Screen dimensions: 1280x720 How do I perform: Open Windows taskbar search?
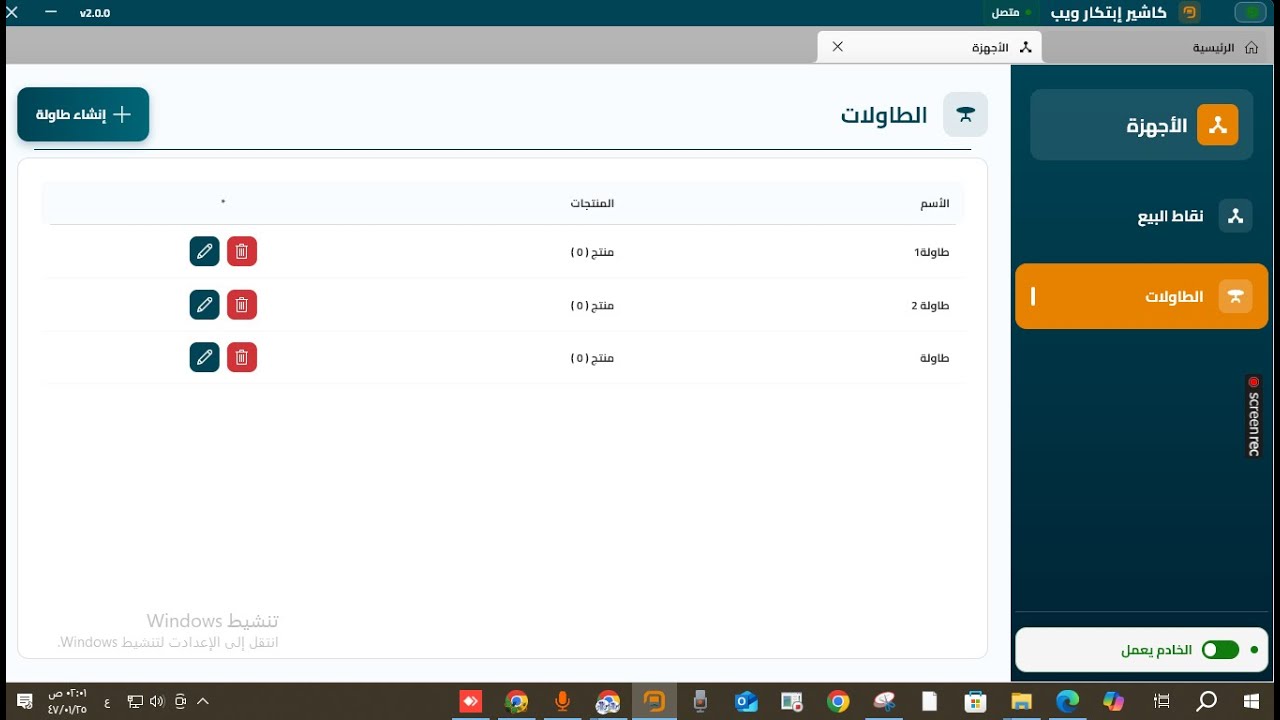(x=1207, y=701)
